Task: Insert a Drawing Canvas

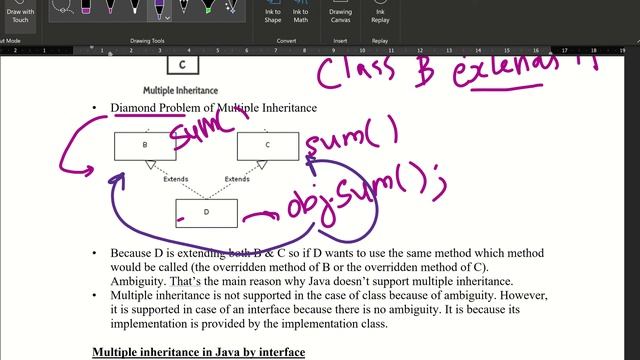Action: pos(340,12)
